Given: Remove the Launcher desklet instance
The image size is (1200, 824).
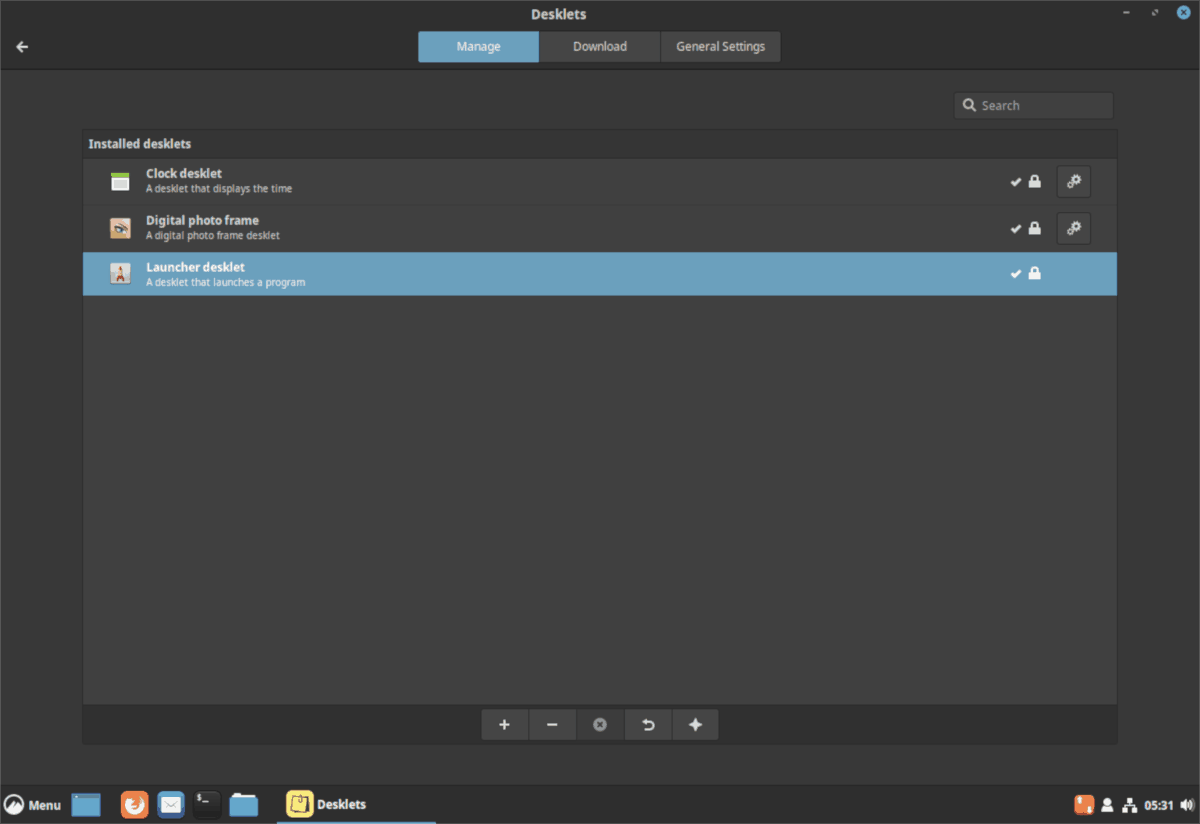Looking at the screenshot, I should click(x=552, y=724).
